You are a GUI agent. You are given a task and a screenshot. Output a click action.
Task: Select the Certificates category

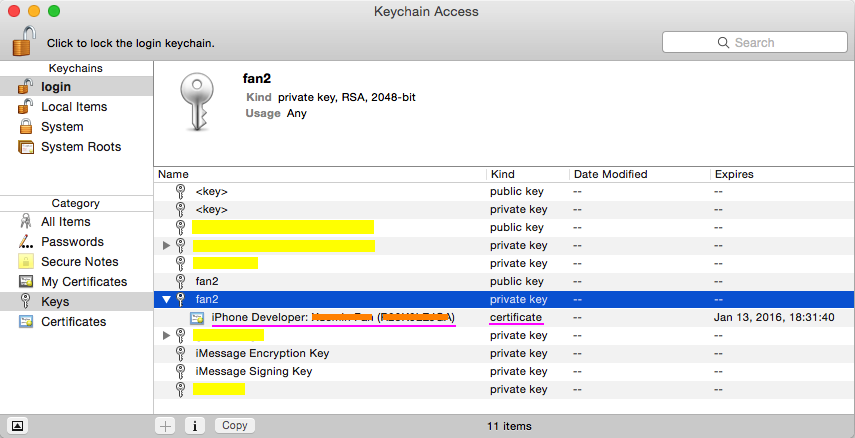[76, 322]
